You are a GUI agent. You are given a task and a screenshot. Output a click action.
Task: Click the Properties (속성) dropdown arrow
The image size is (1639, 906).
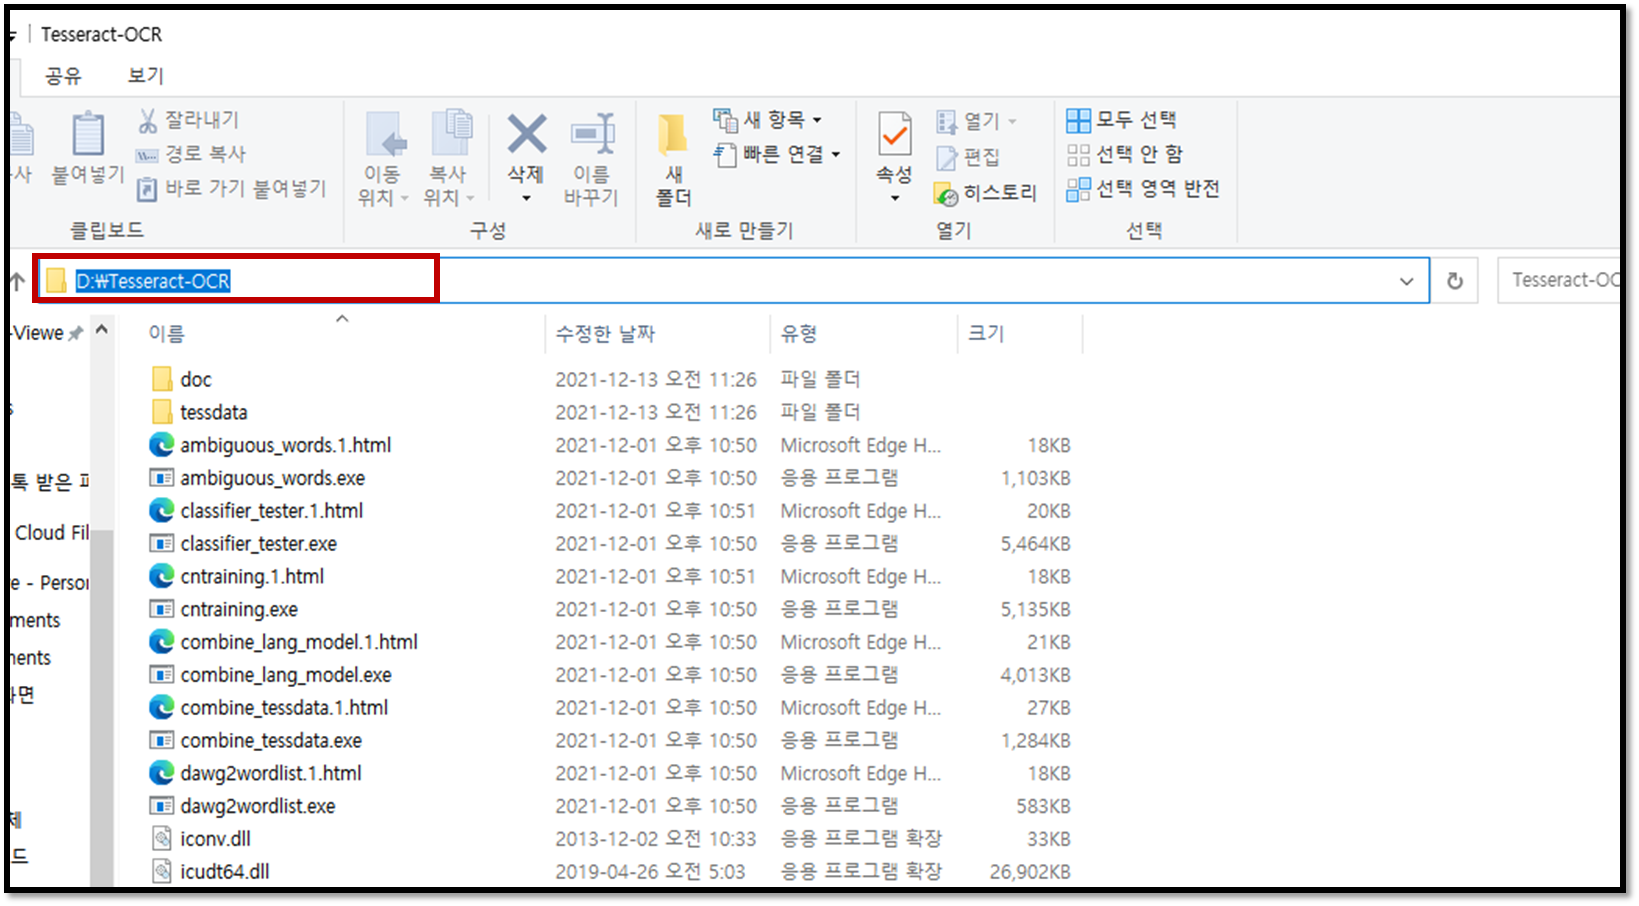(895, 198)
